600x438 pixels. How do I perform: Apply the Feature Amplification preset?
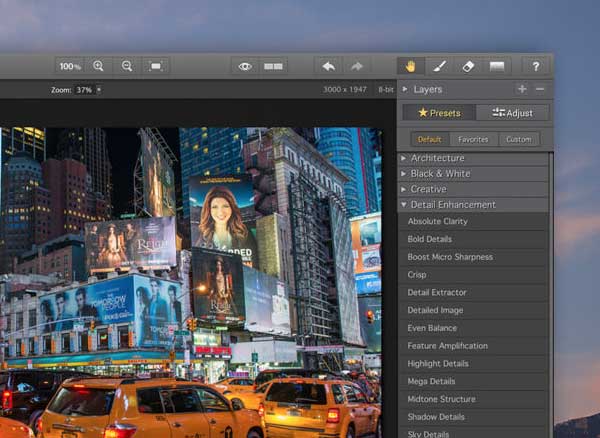(473, 346)
